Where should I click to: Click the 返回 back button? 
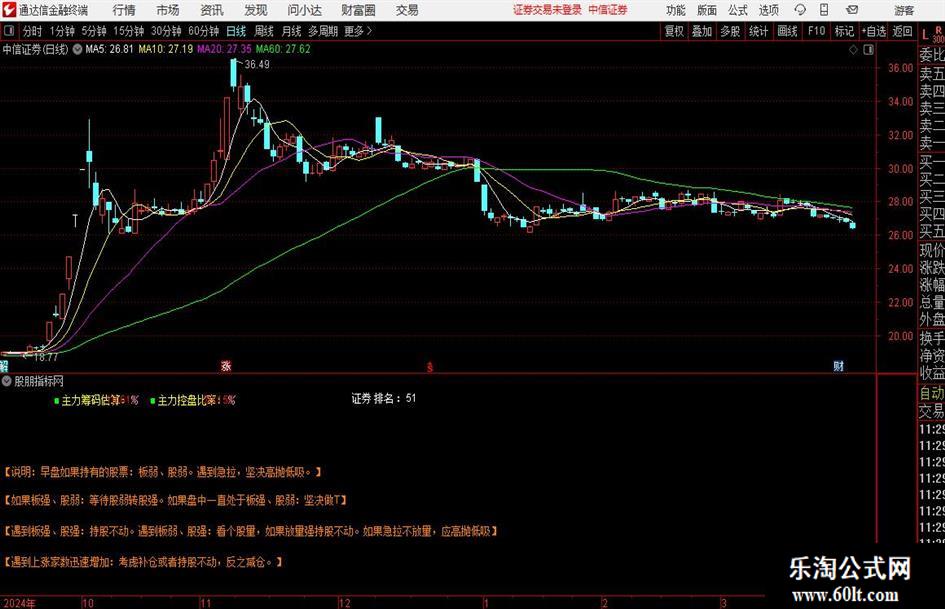click(902, 31)
